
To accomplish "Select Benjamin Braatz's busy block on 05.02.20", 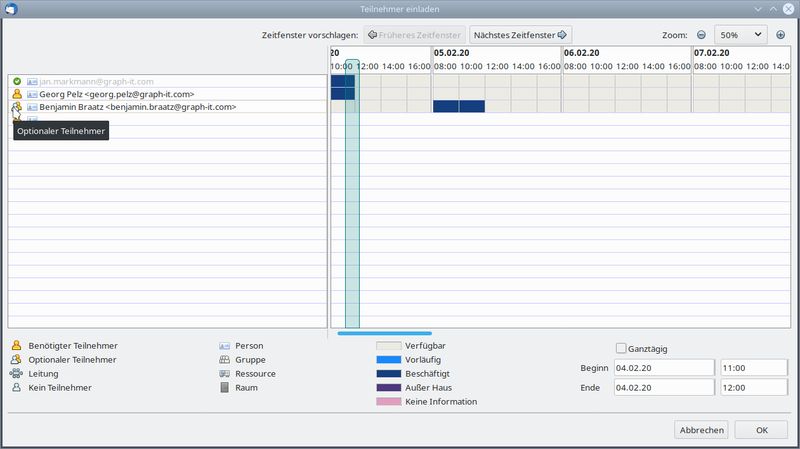I will (459, 106).
